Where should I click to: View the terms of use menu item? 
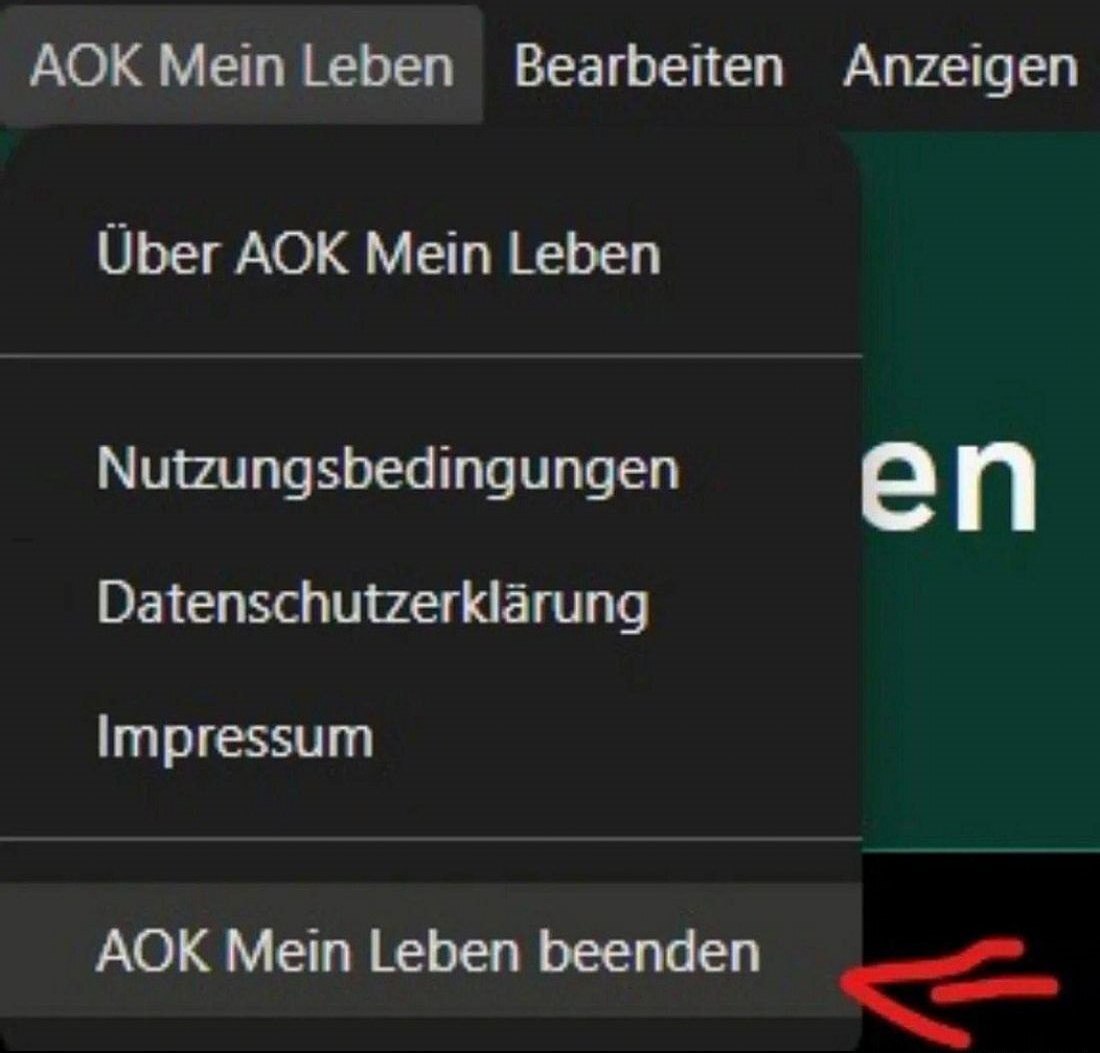pos(388,469)
